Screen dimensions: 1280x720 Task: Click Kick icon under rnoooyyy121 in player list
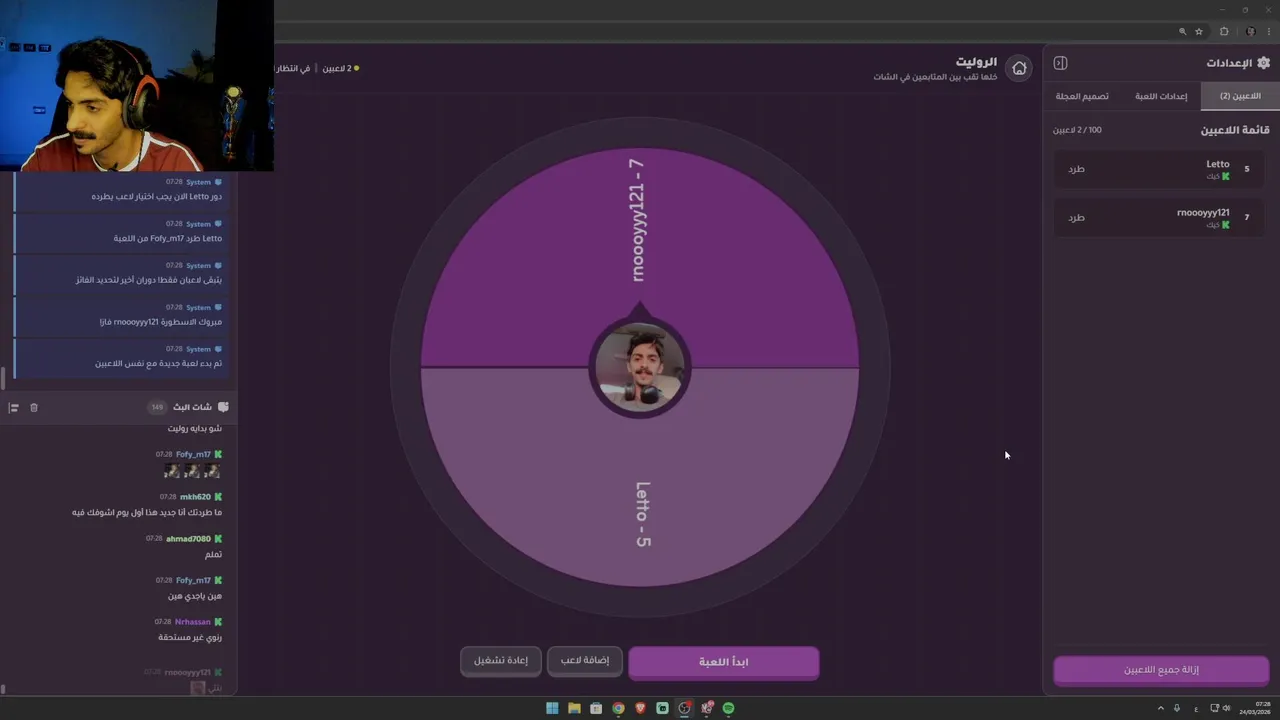pyautogui.click(x=1226, y=225)
